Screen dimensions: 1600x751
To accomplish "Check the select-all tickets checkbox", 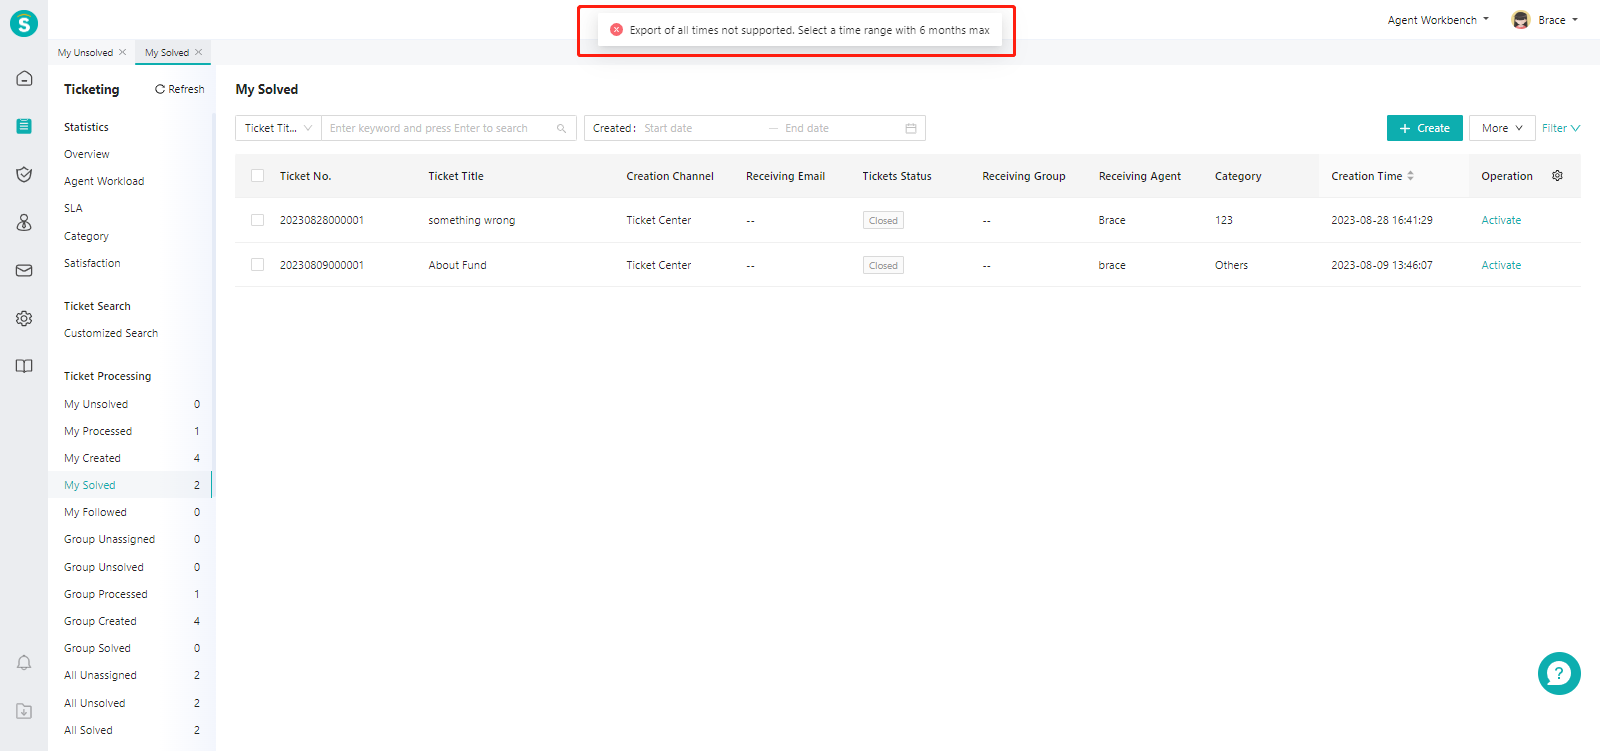I will tap(257, 175).
